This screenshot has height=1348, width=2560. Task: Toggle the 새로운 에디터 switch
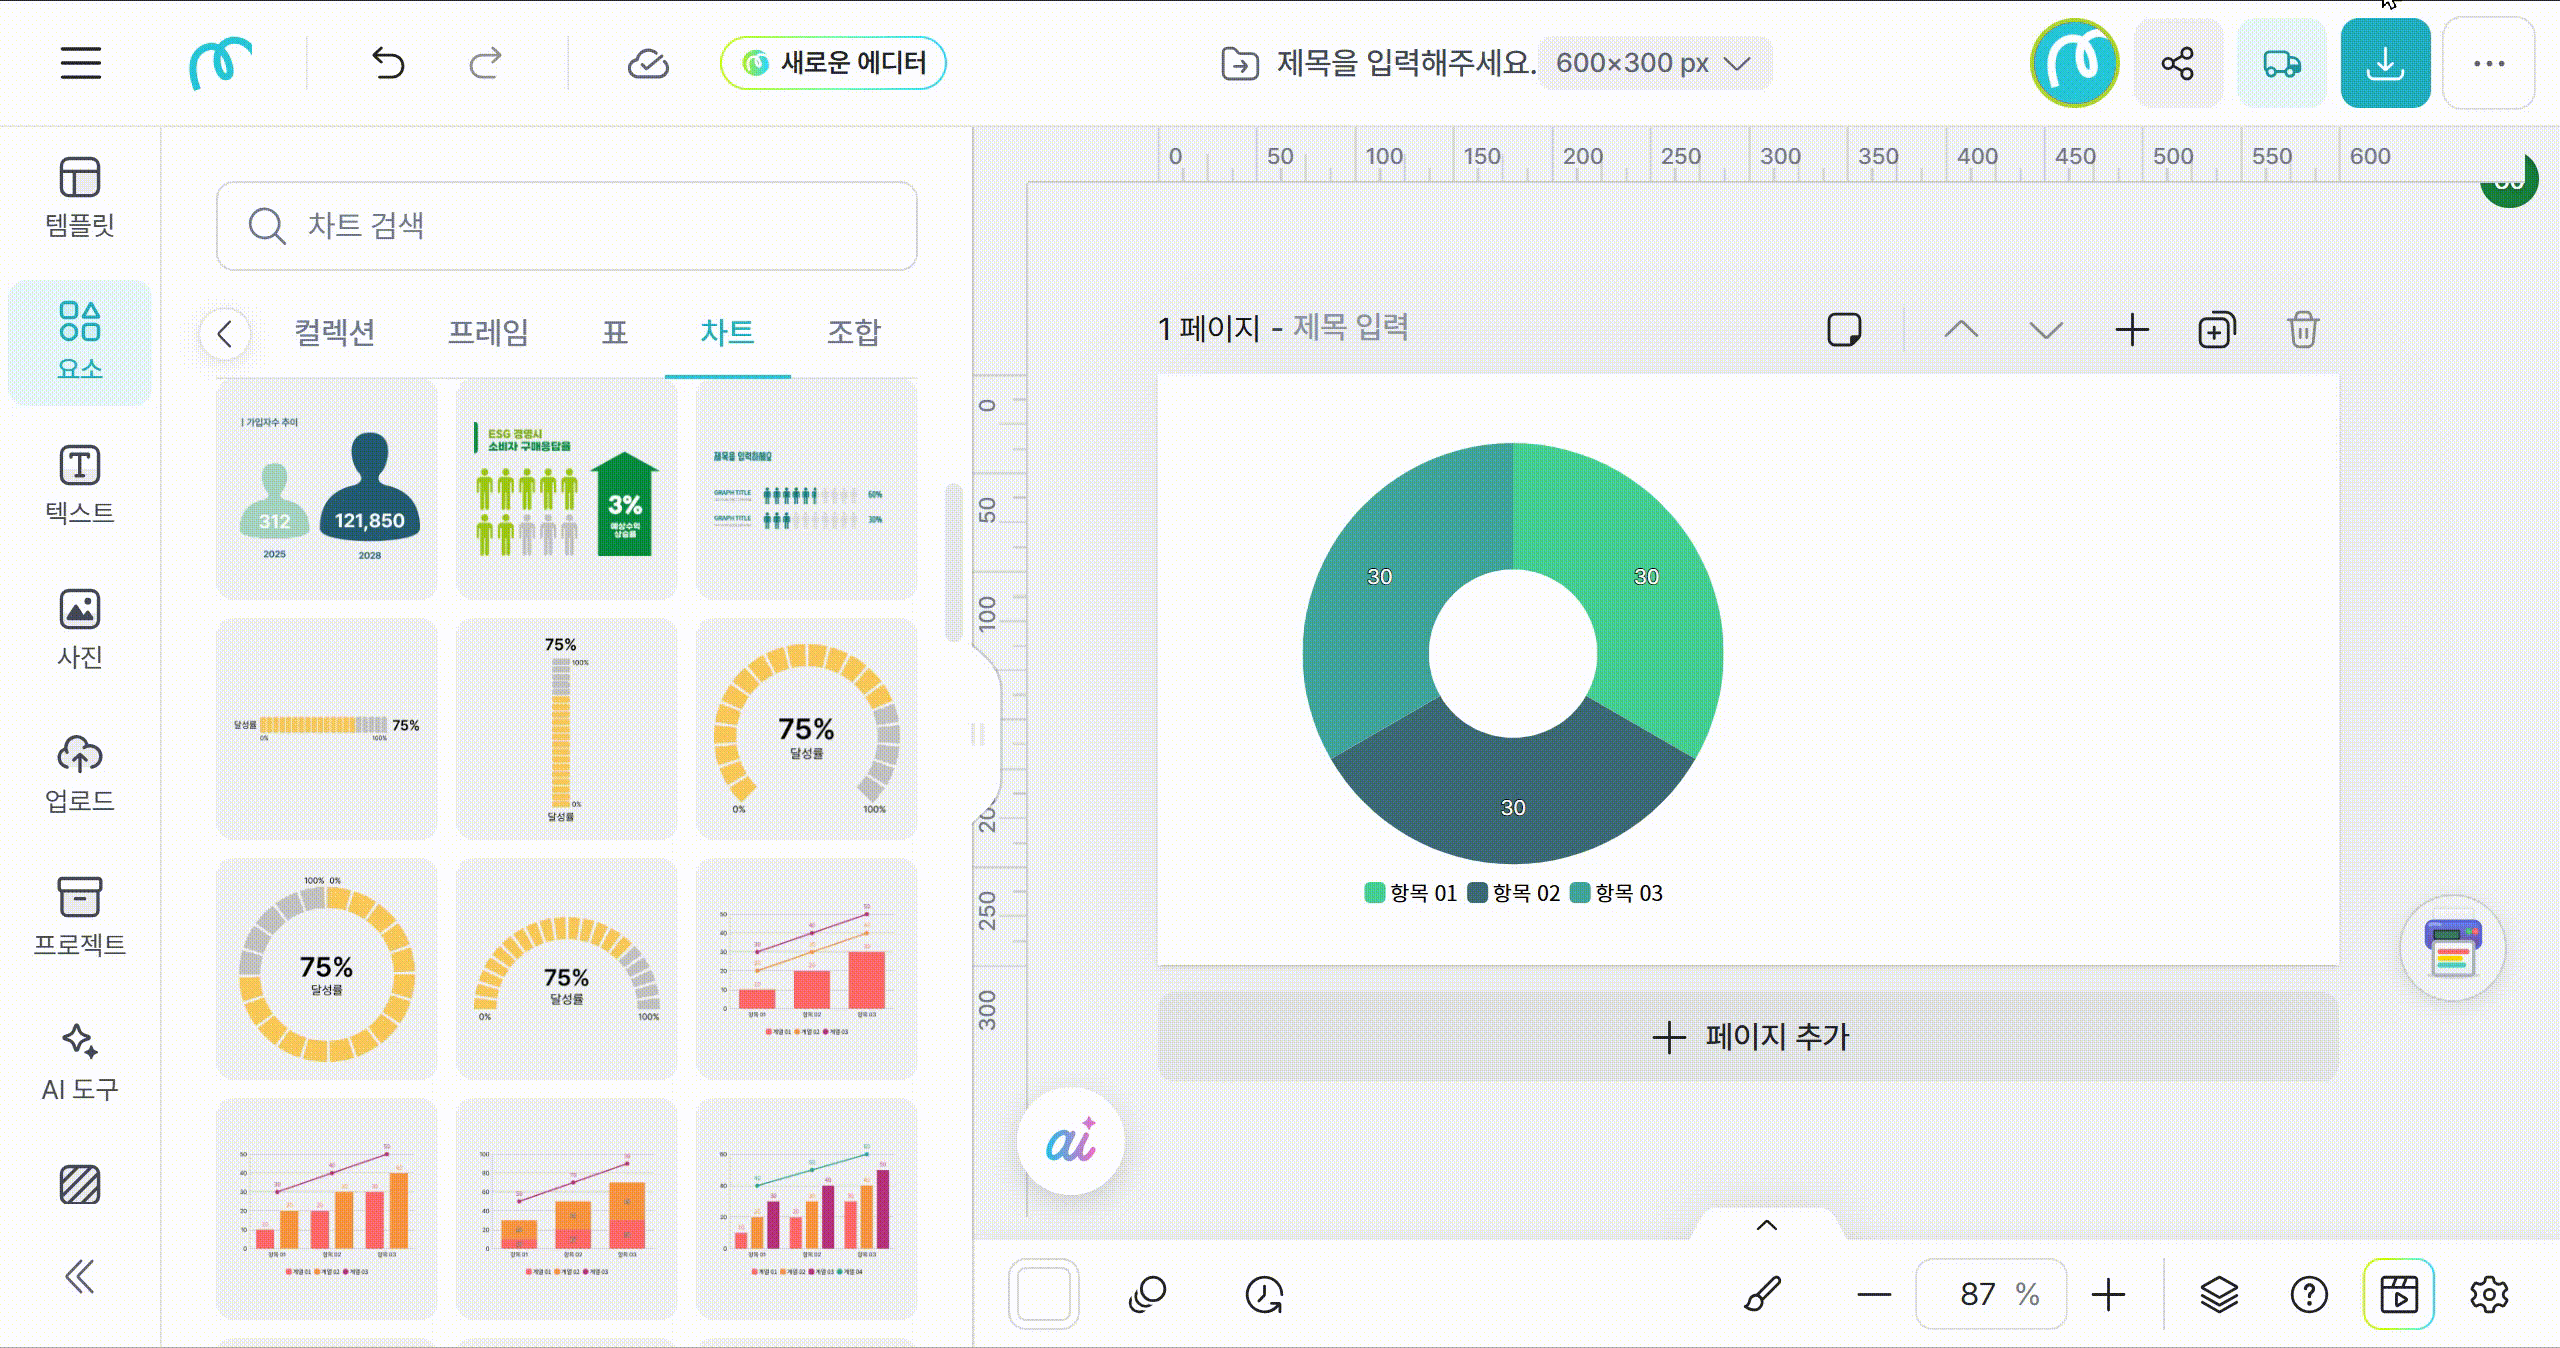[833, 63]
